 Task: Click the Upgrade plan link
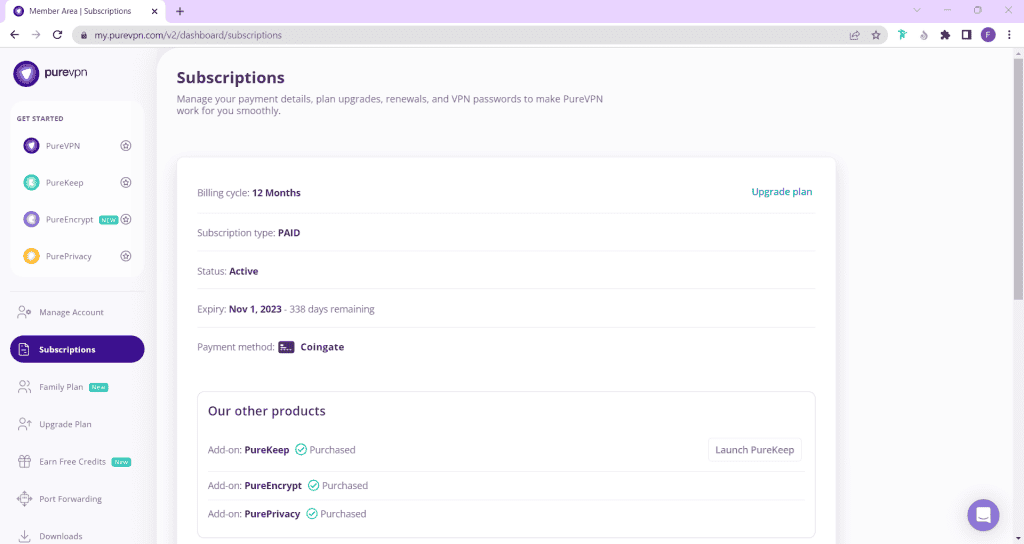click(x=782, y=192)
